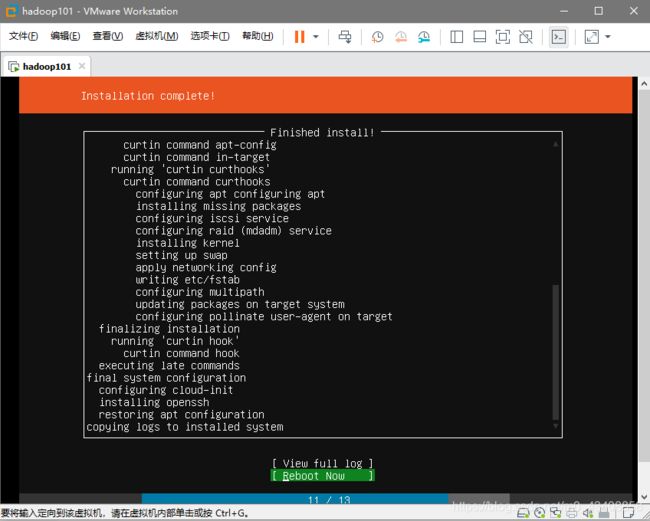This screenshot has width=650, height=521.
Task: Click the 'finalizing installation' log line
Action: (x=169, y=328)
